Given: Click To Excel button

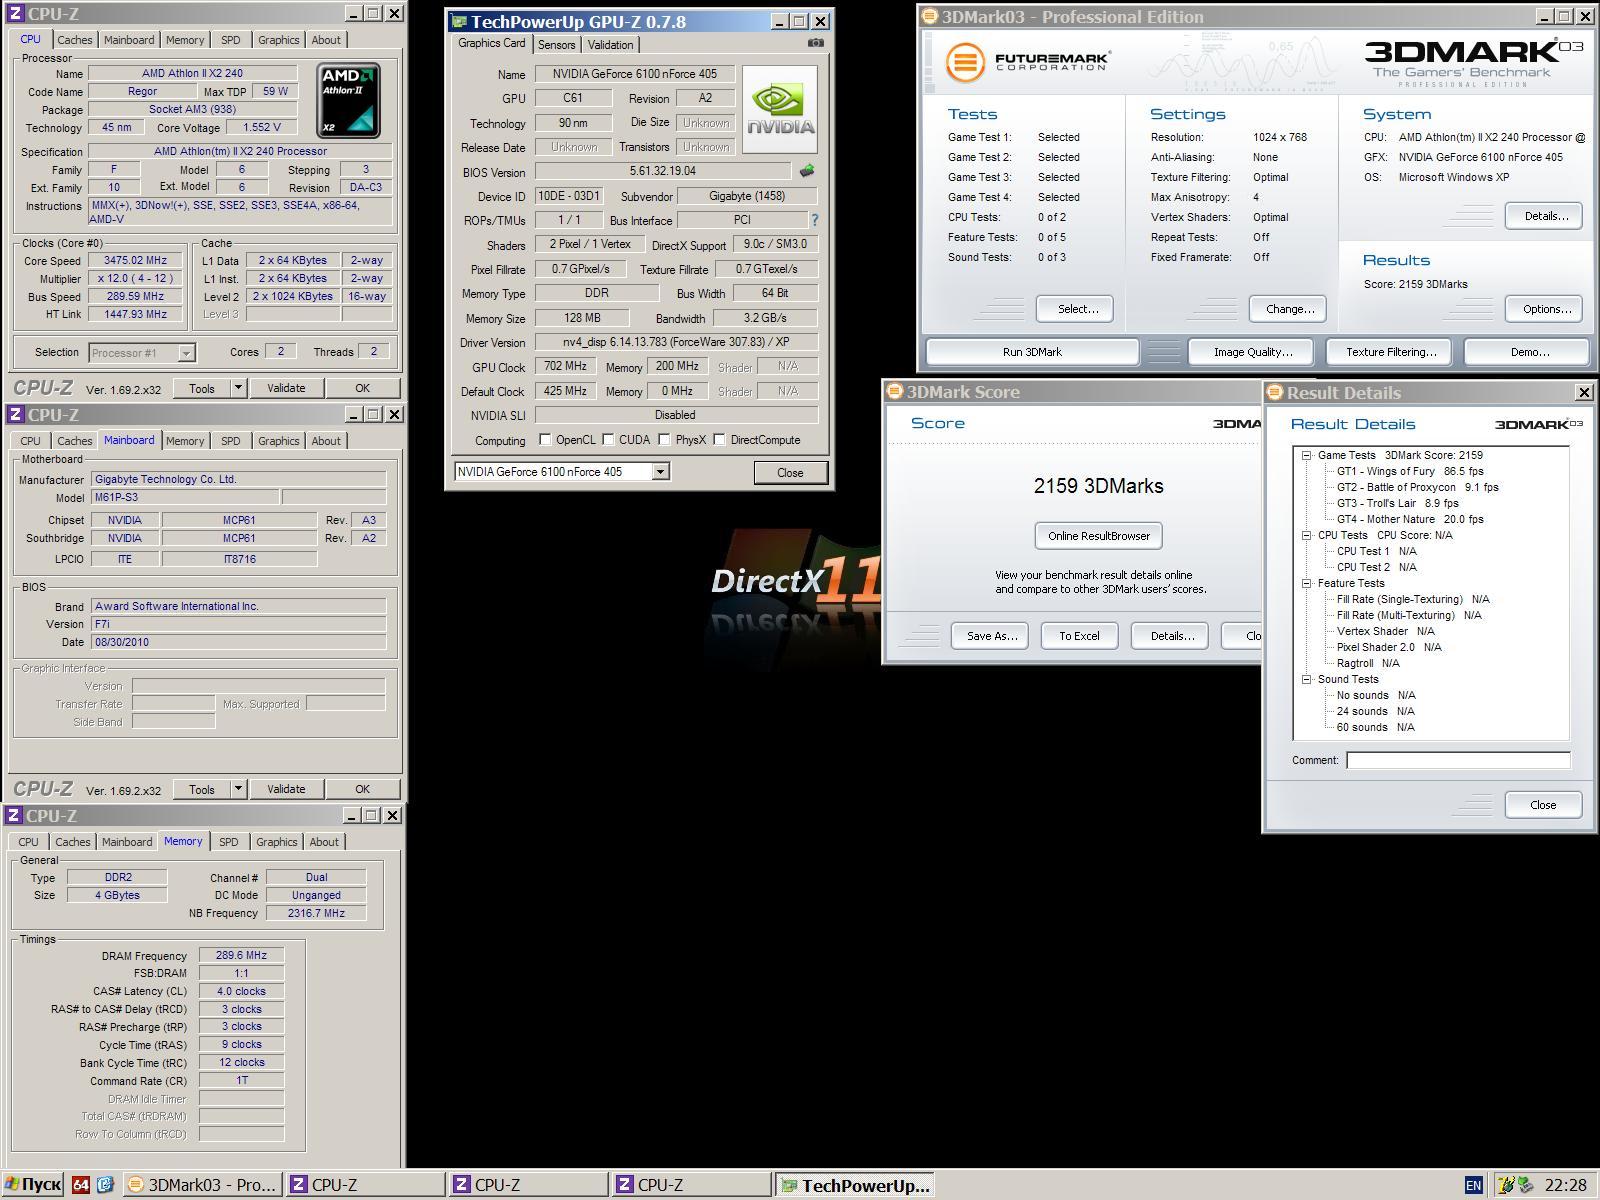Looking at the screenshot, I should coord(1079,636).
